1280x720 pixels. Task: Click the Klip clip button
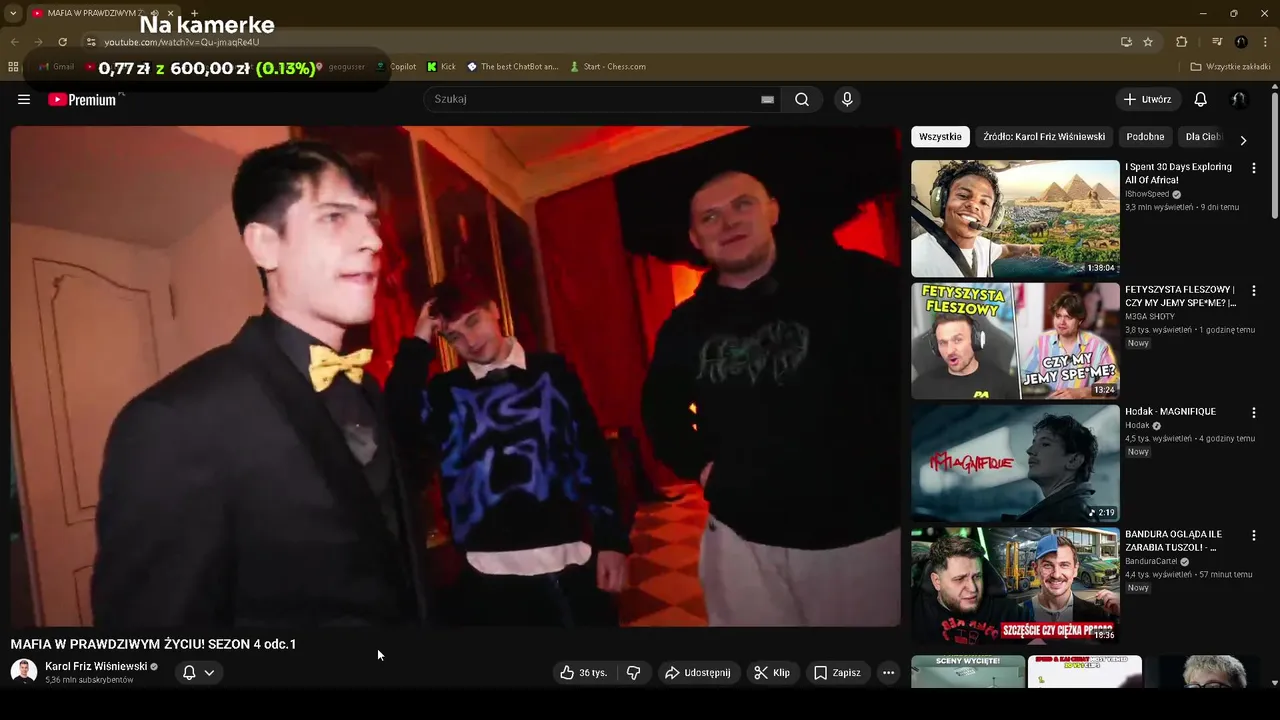click(771, 673)
